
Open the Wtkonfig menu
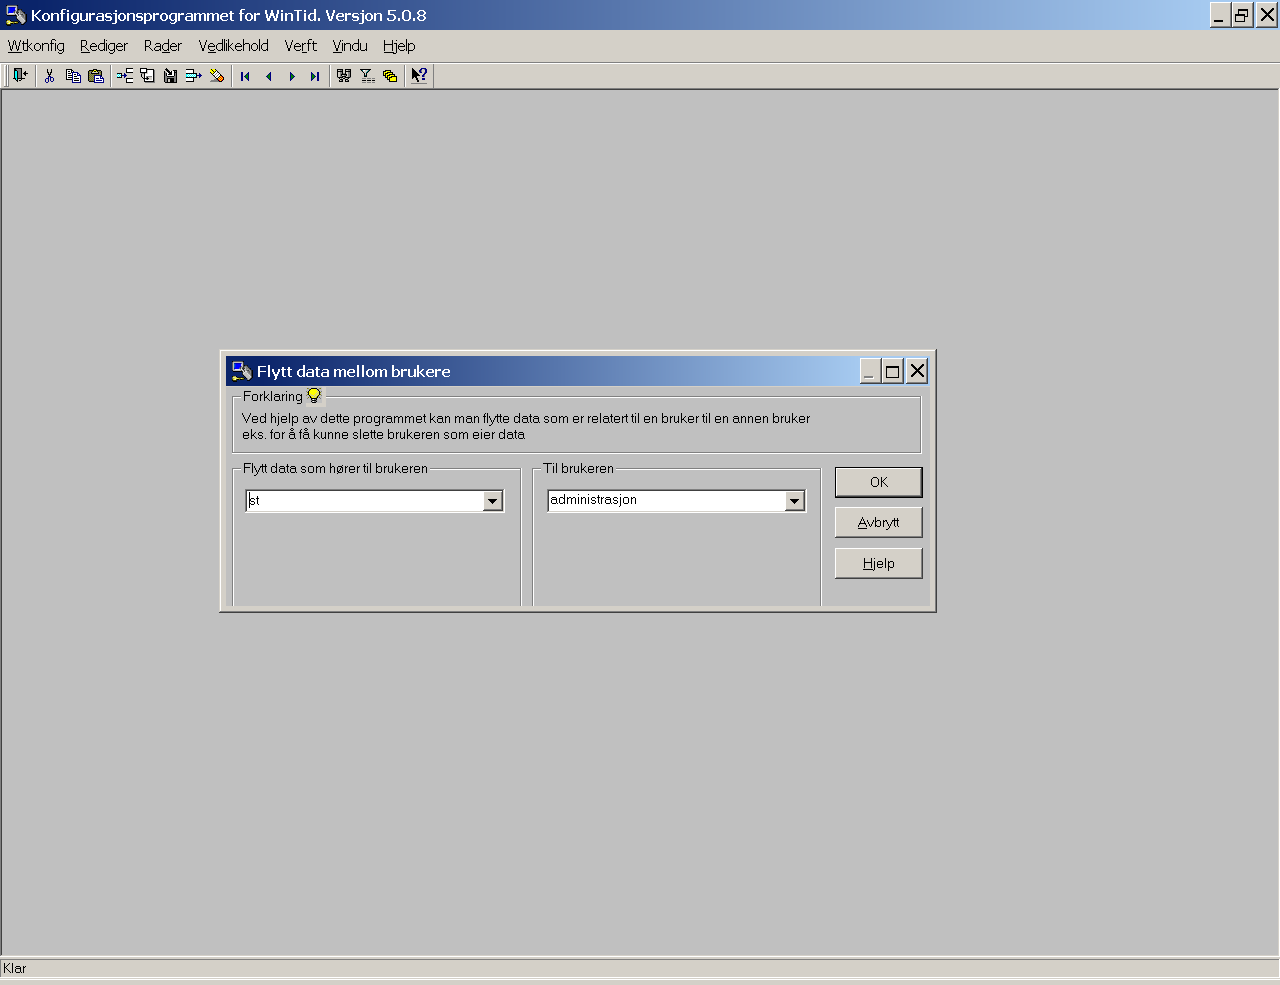coord(36,46)
